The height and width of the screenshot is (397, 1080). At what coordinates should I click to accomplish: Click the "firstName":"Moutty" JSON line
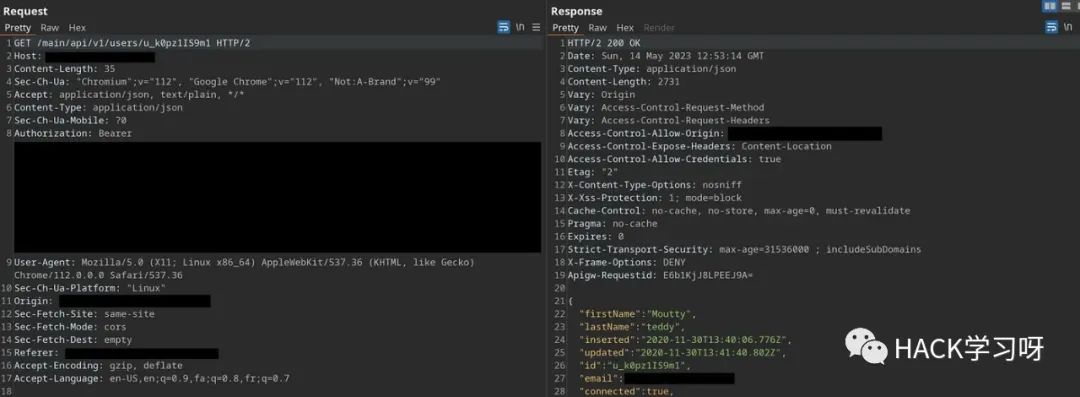[x=637, y=314]
